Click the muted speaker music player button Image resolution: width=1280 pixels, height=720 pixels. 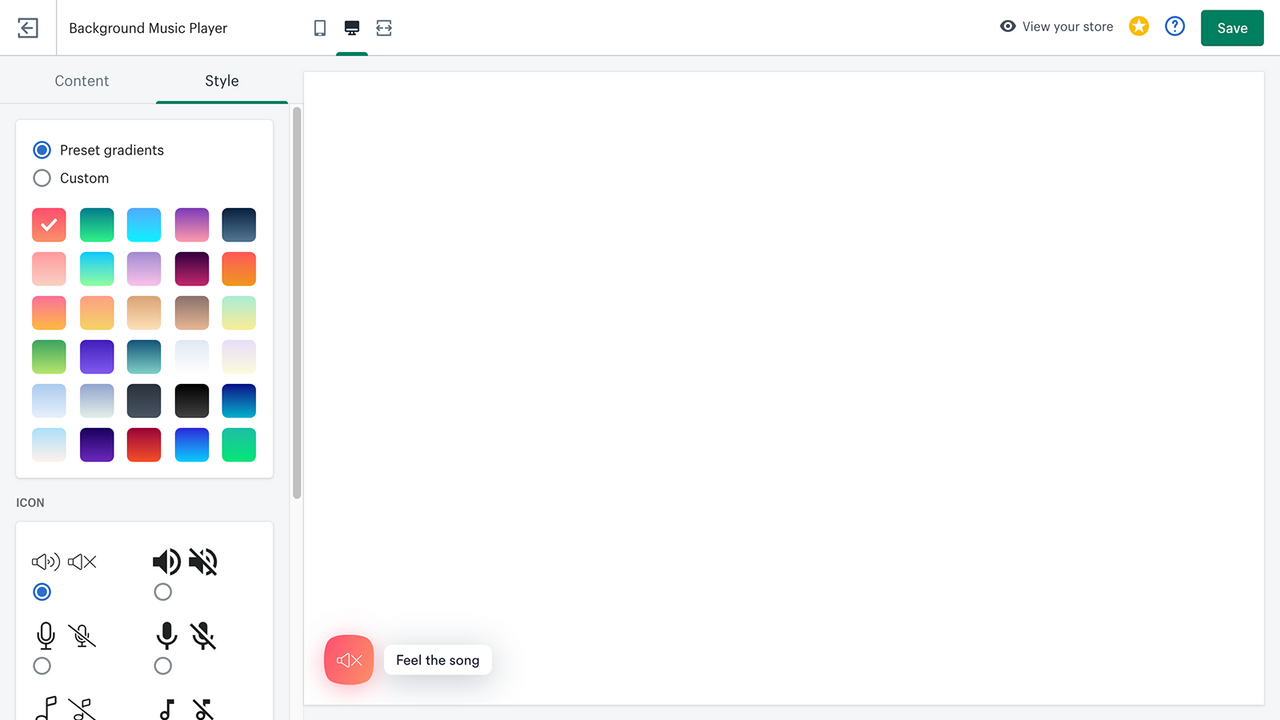349,660
